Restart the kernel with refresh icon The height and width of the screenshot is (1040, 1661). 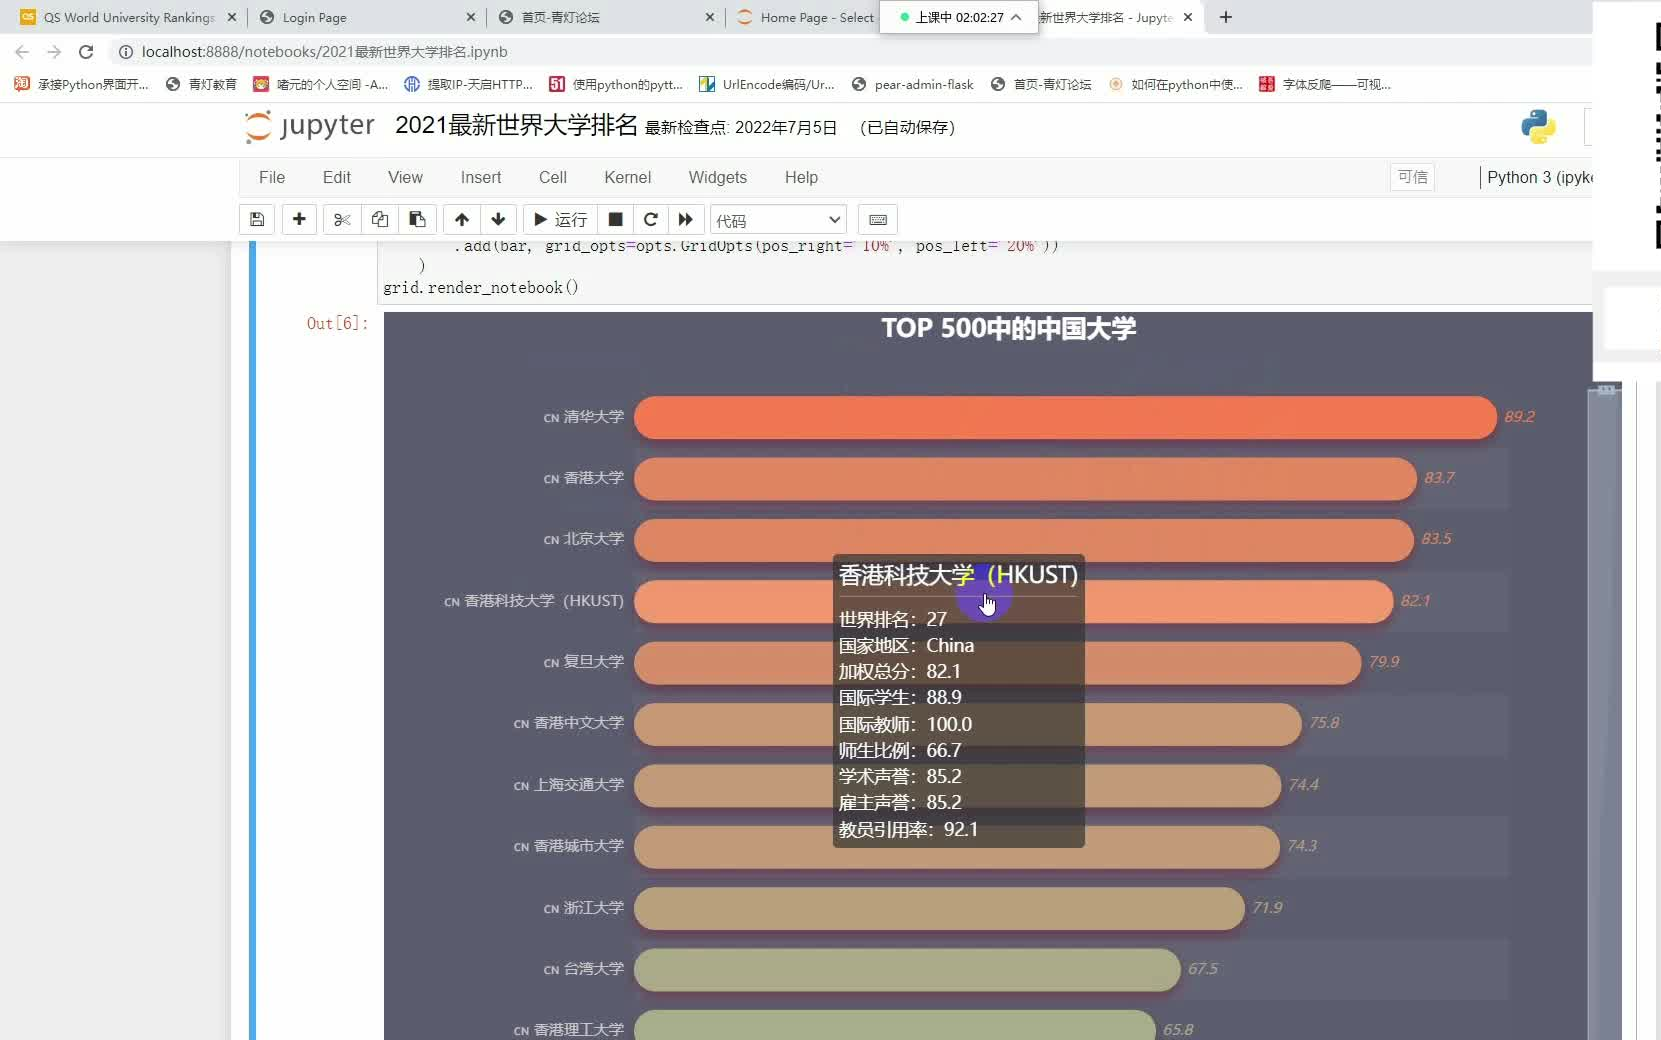coord(651,220)
